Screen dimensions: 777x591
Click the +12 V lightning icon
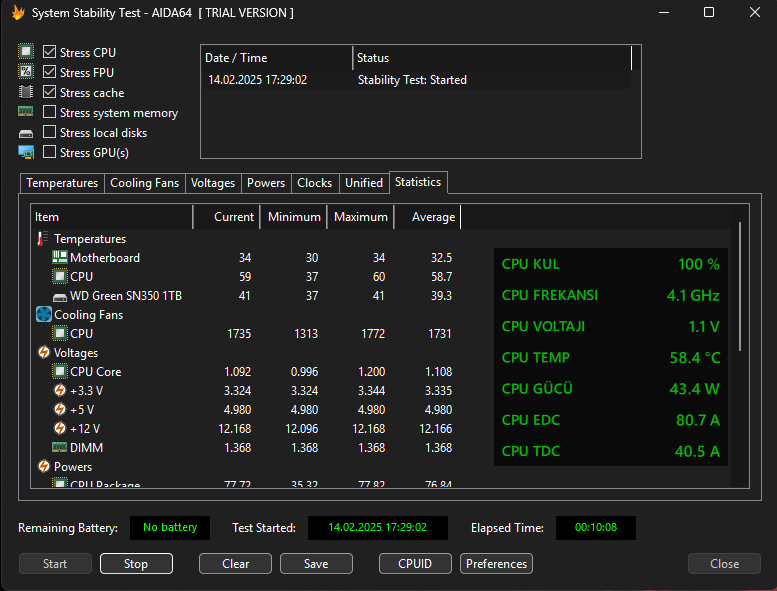coord(59,428)
